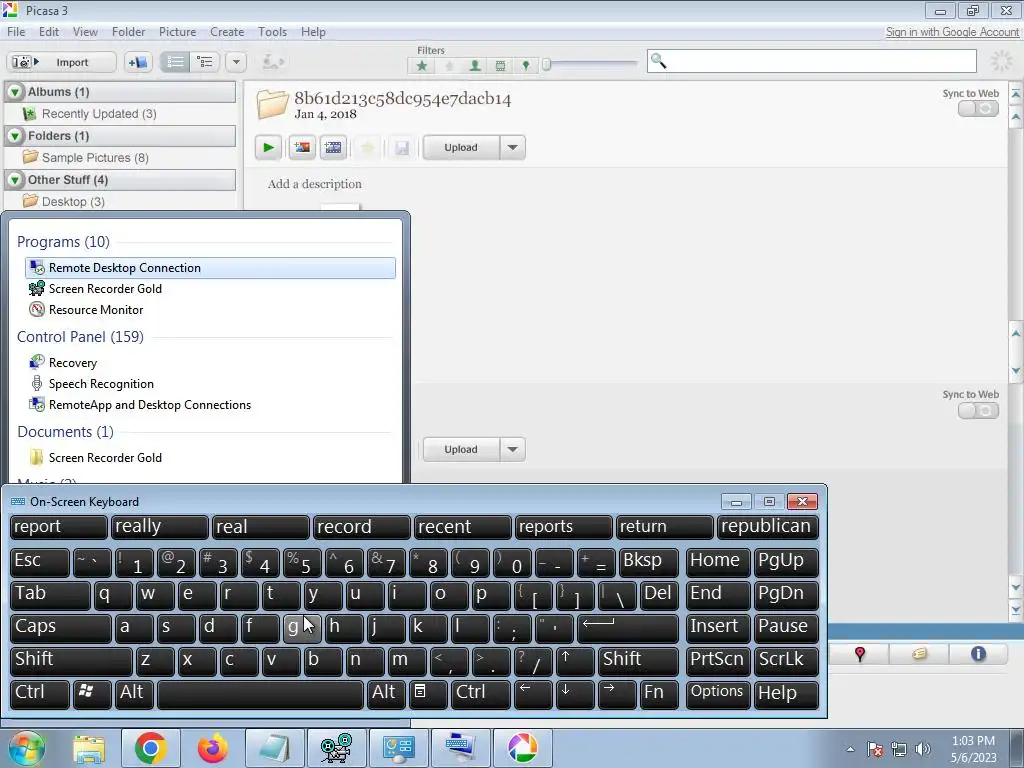
Task: Click the Import button in Picasa
Action: coord(61,62)
